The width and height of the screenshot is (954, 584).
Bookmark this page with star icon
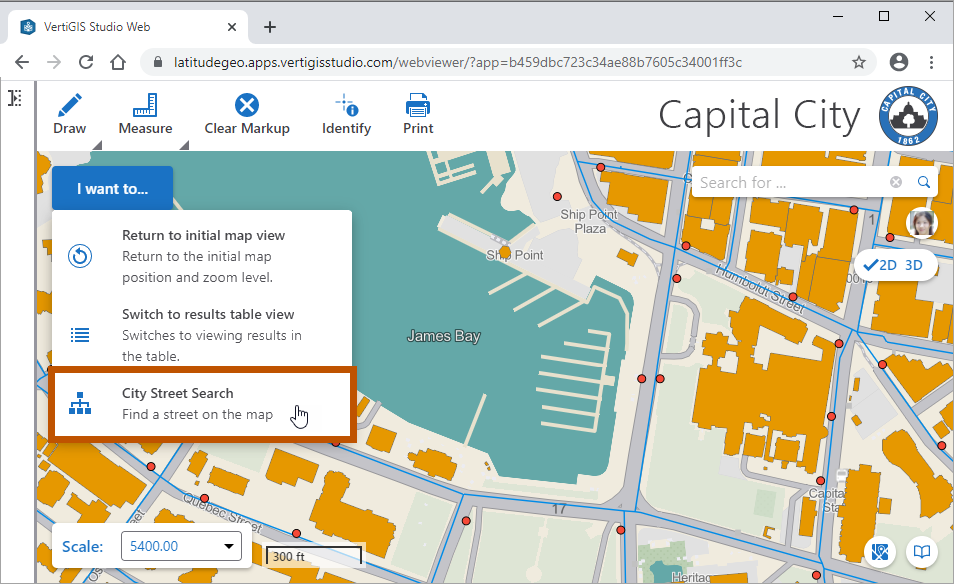[x=858, y=62]
